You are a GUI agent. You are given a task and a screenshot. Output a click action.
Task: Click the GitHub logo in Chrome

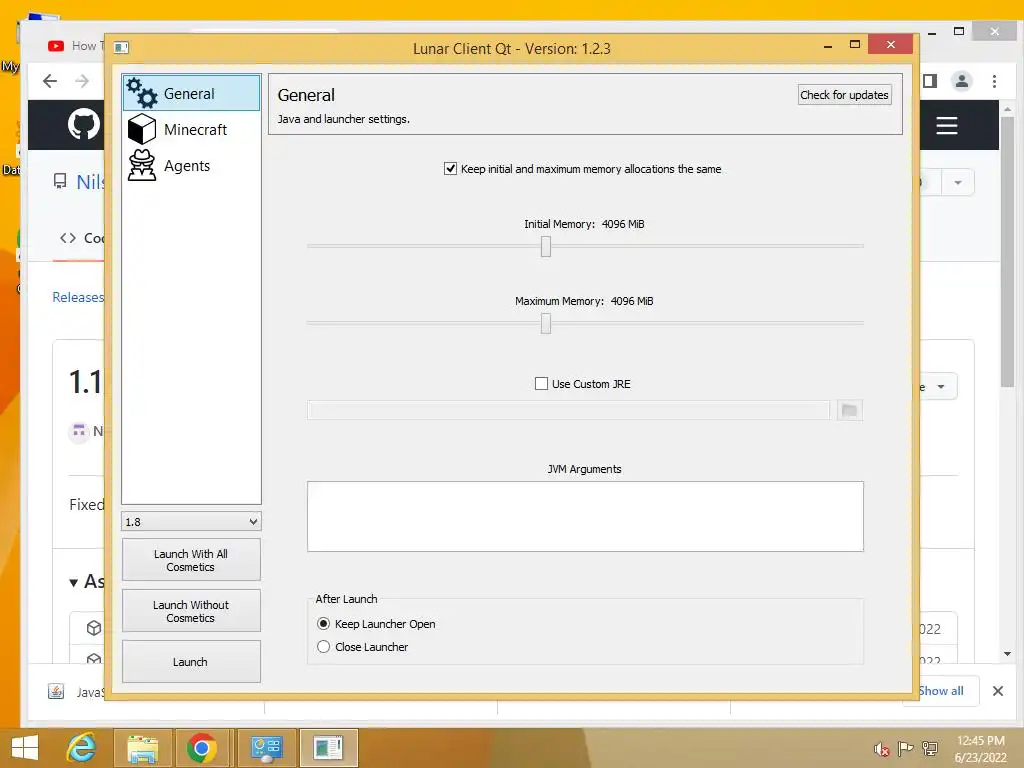click(x=84, y=124)
